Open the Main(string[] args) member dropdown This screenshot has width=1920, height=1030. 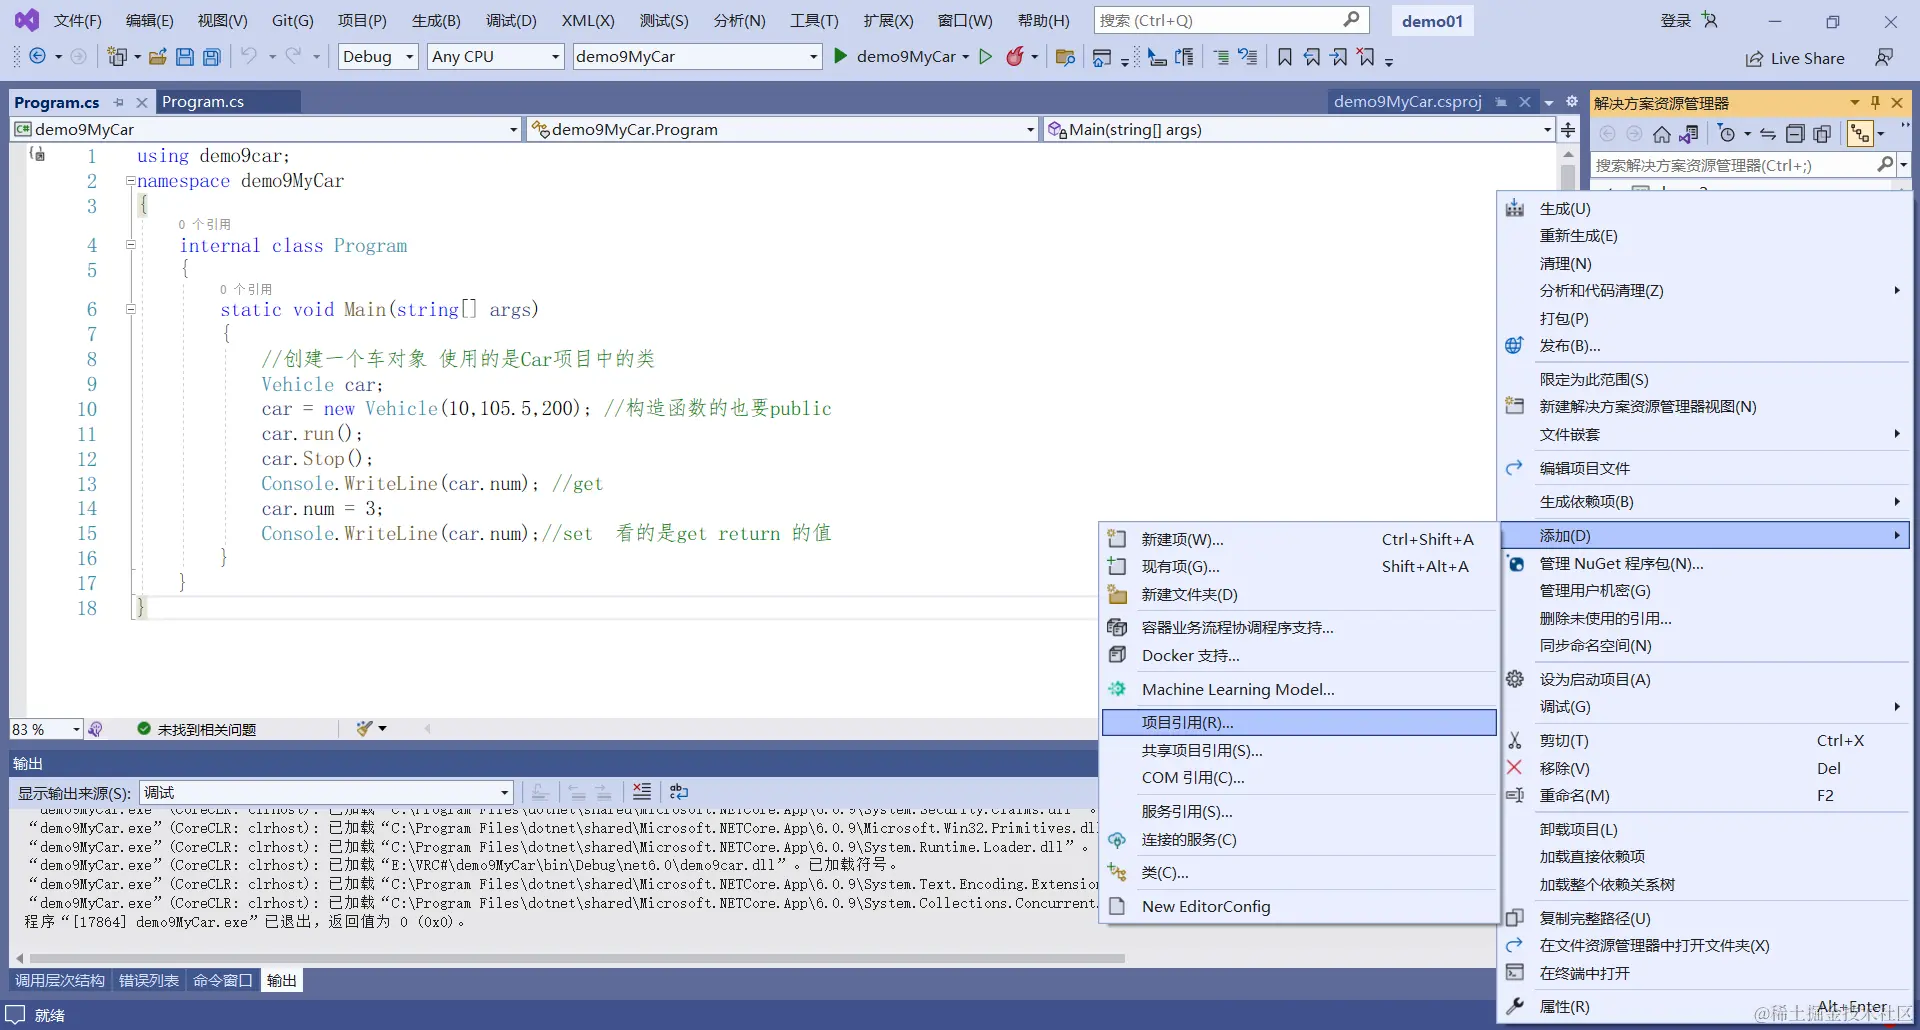pyautogui.click(x=1300, y=130)
